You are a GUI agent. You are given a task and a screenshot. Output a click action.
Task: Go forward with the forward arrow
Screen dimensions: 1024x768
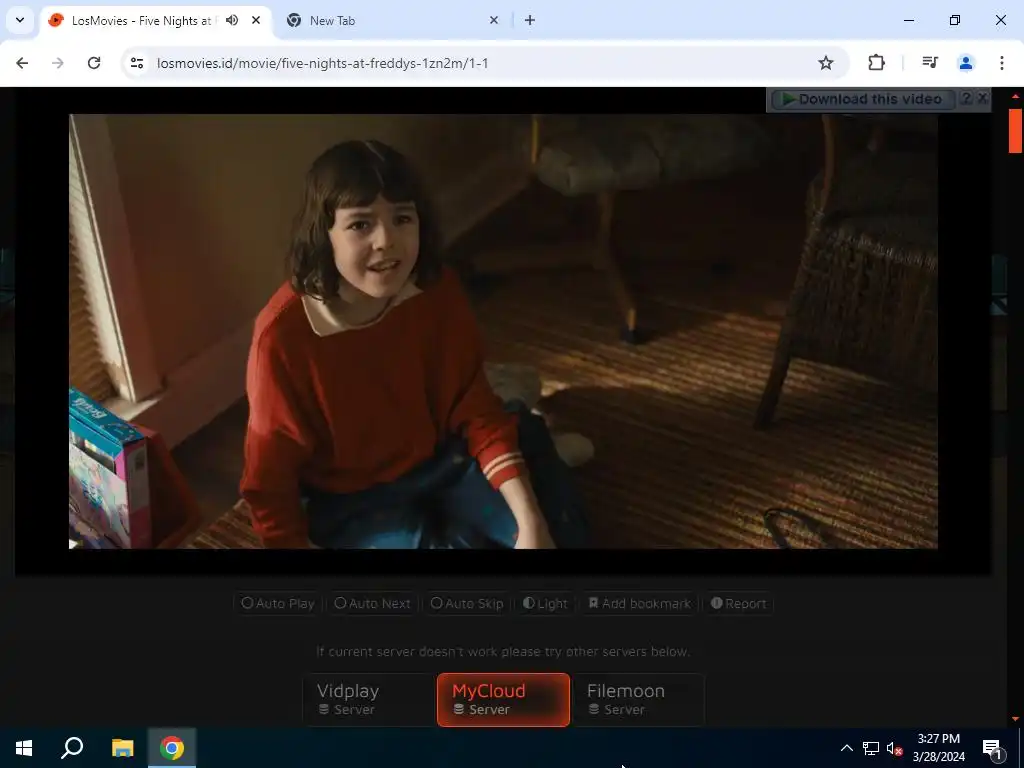click(58, 63)
